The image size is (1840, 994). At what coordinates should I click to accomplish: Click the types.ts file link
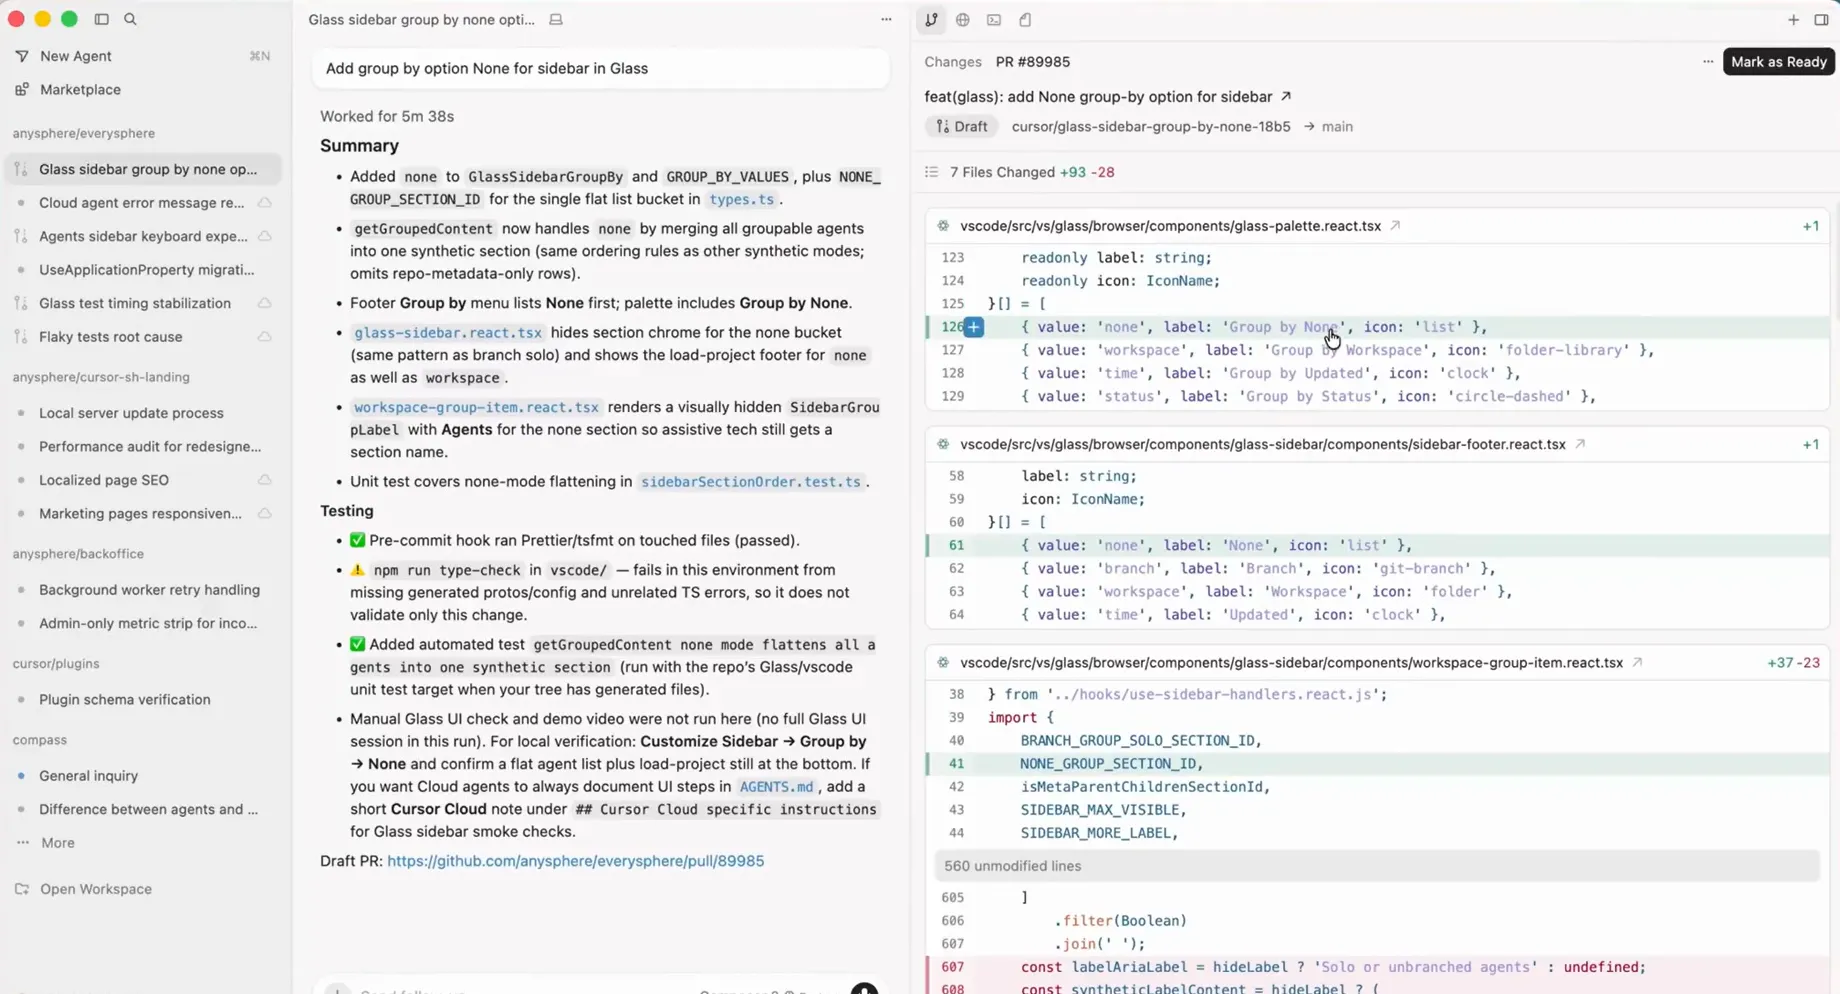click(741, 199)
